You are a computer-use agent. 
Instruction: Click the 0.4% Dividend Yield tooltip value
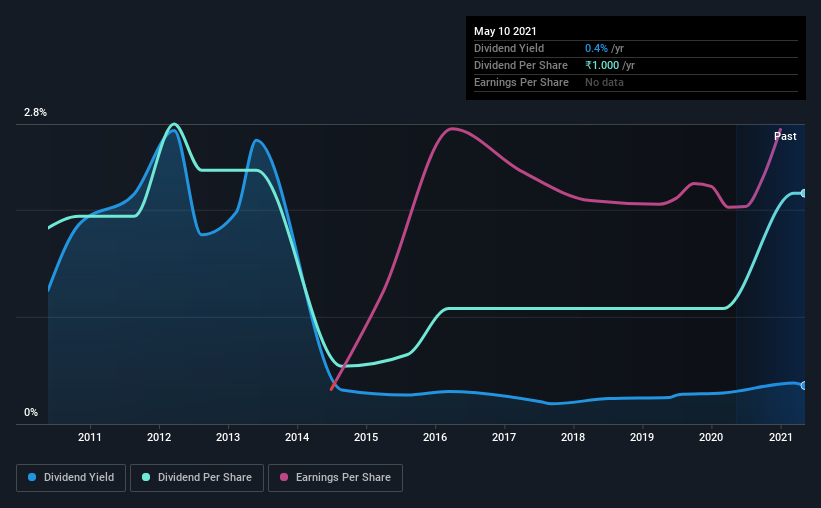pos(596,48)
